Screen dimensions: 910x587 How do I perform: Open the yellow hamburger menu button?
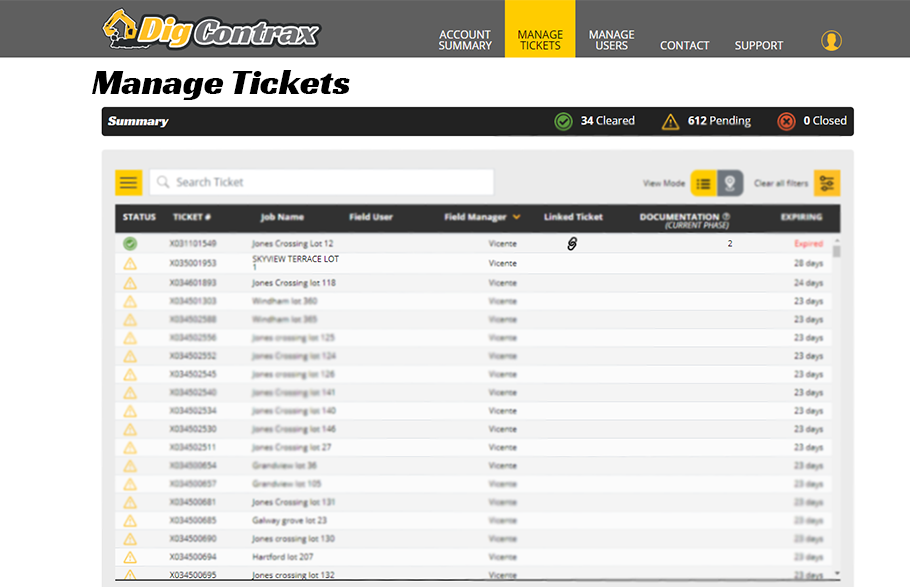point(128,182)
